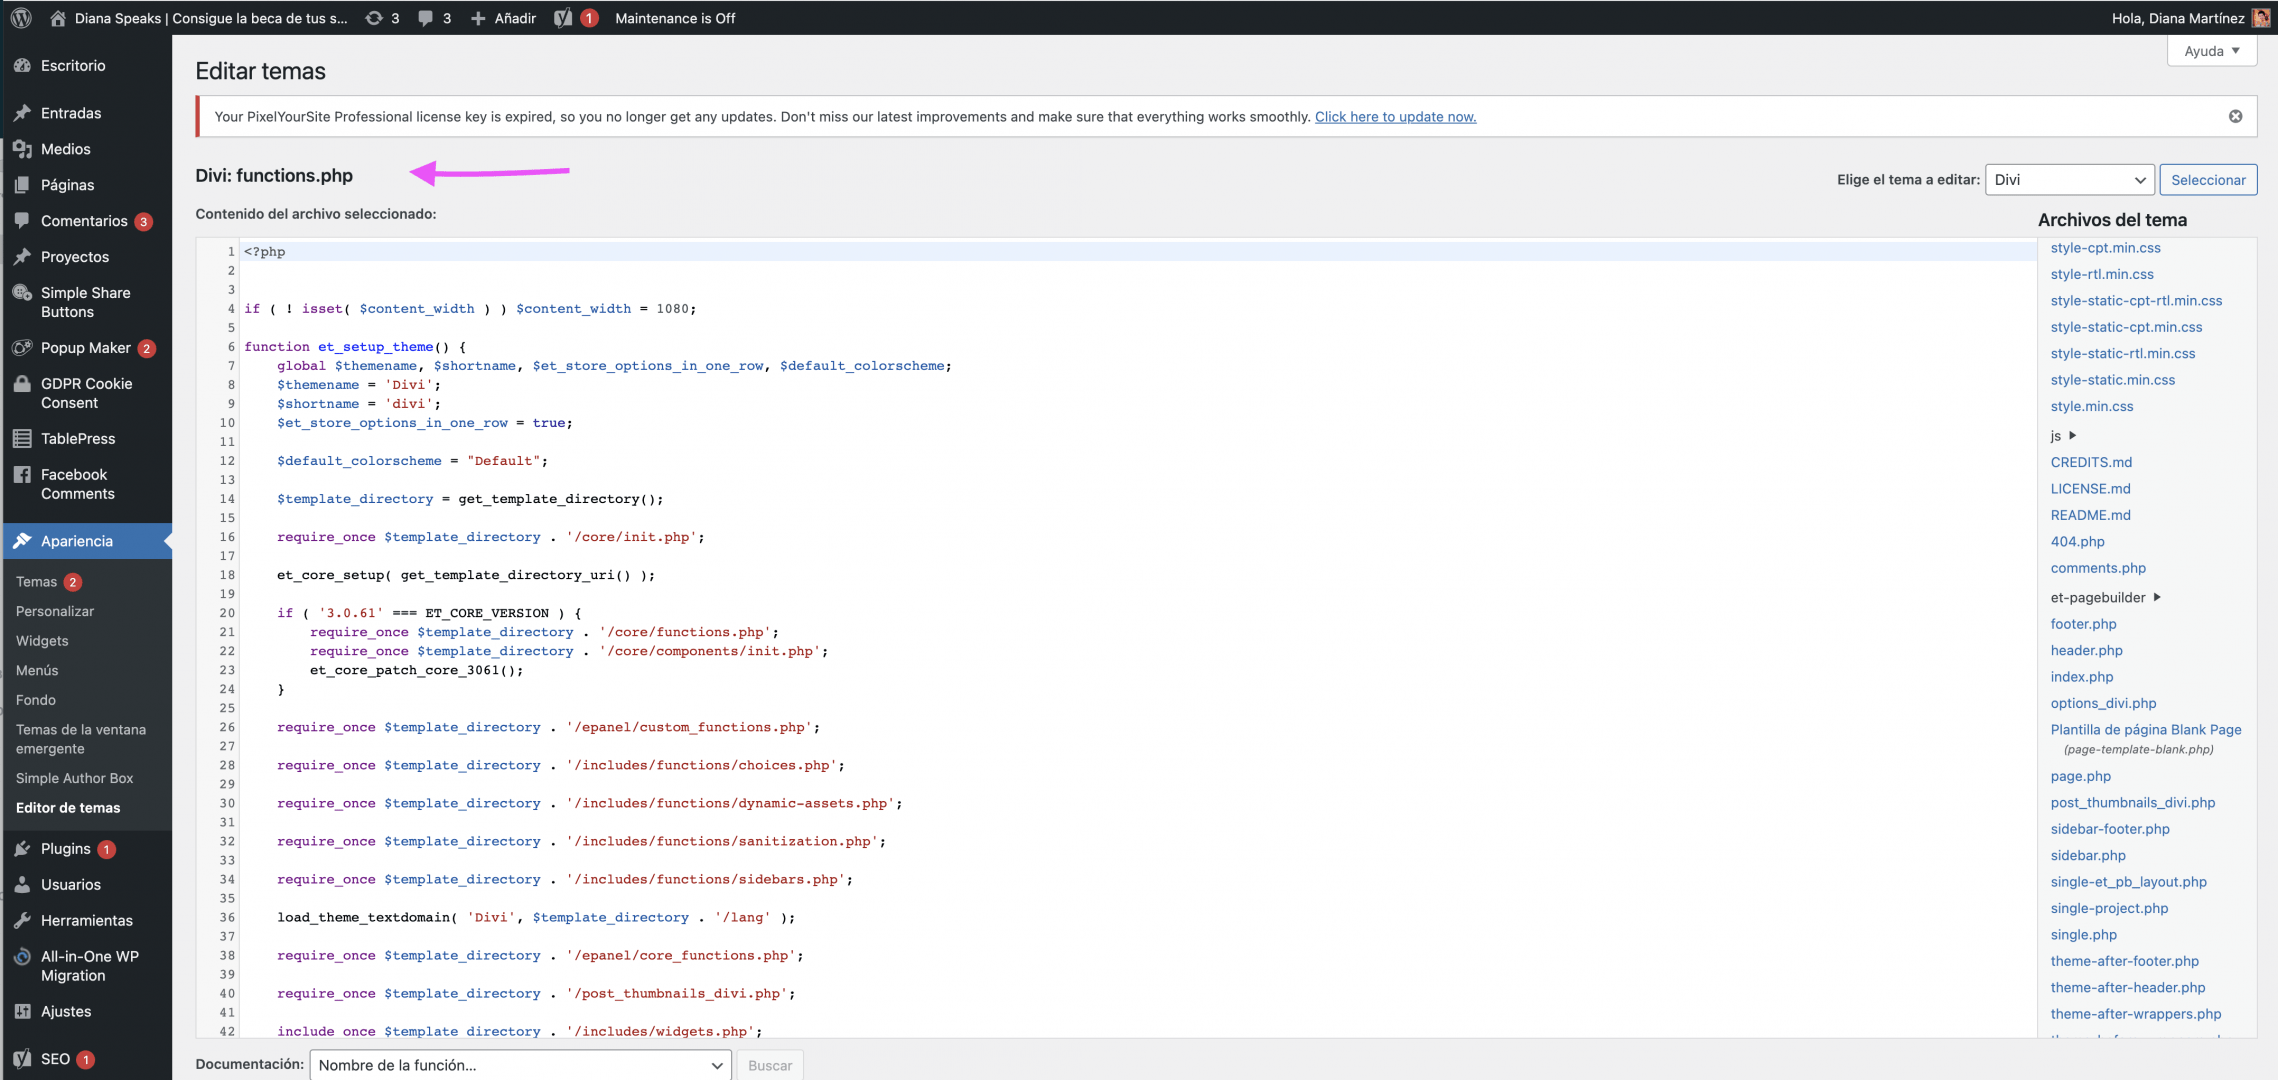
Task: Open header.php file
Action: pos(2086,650)
